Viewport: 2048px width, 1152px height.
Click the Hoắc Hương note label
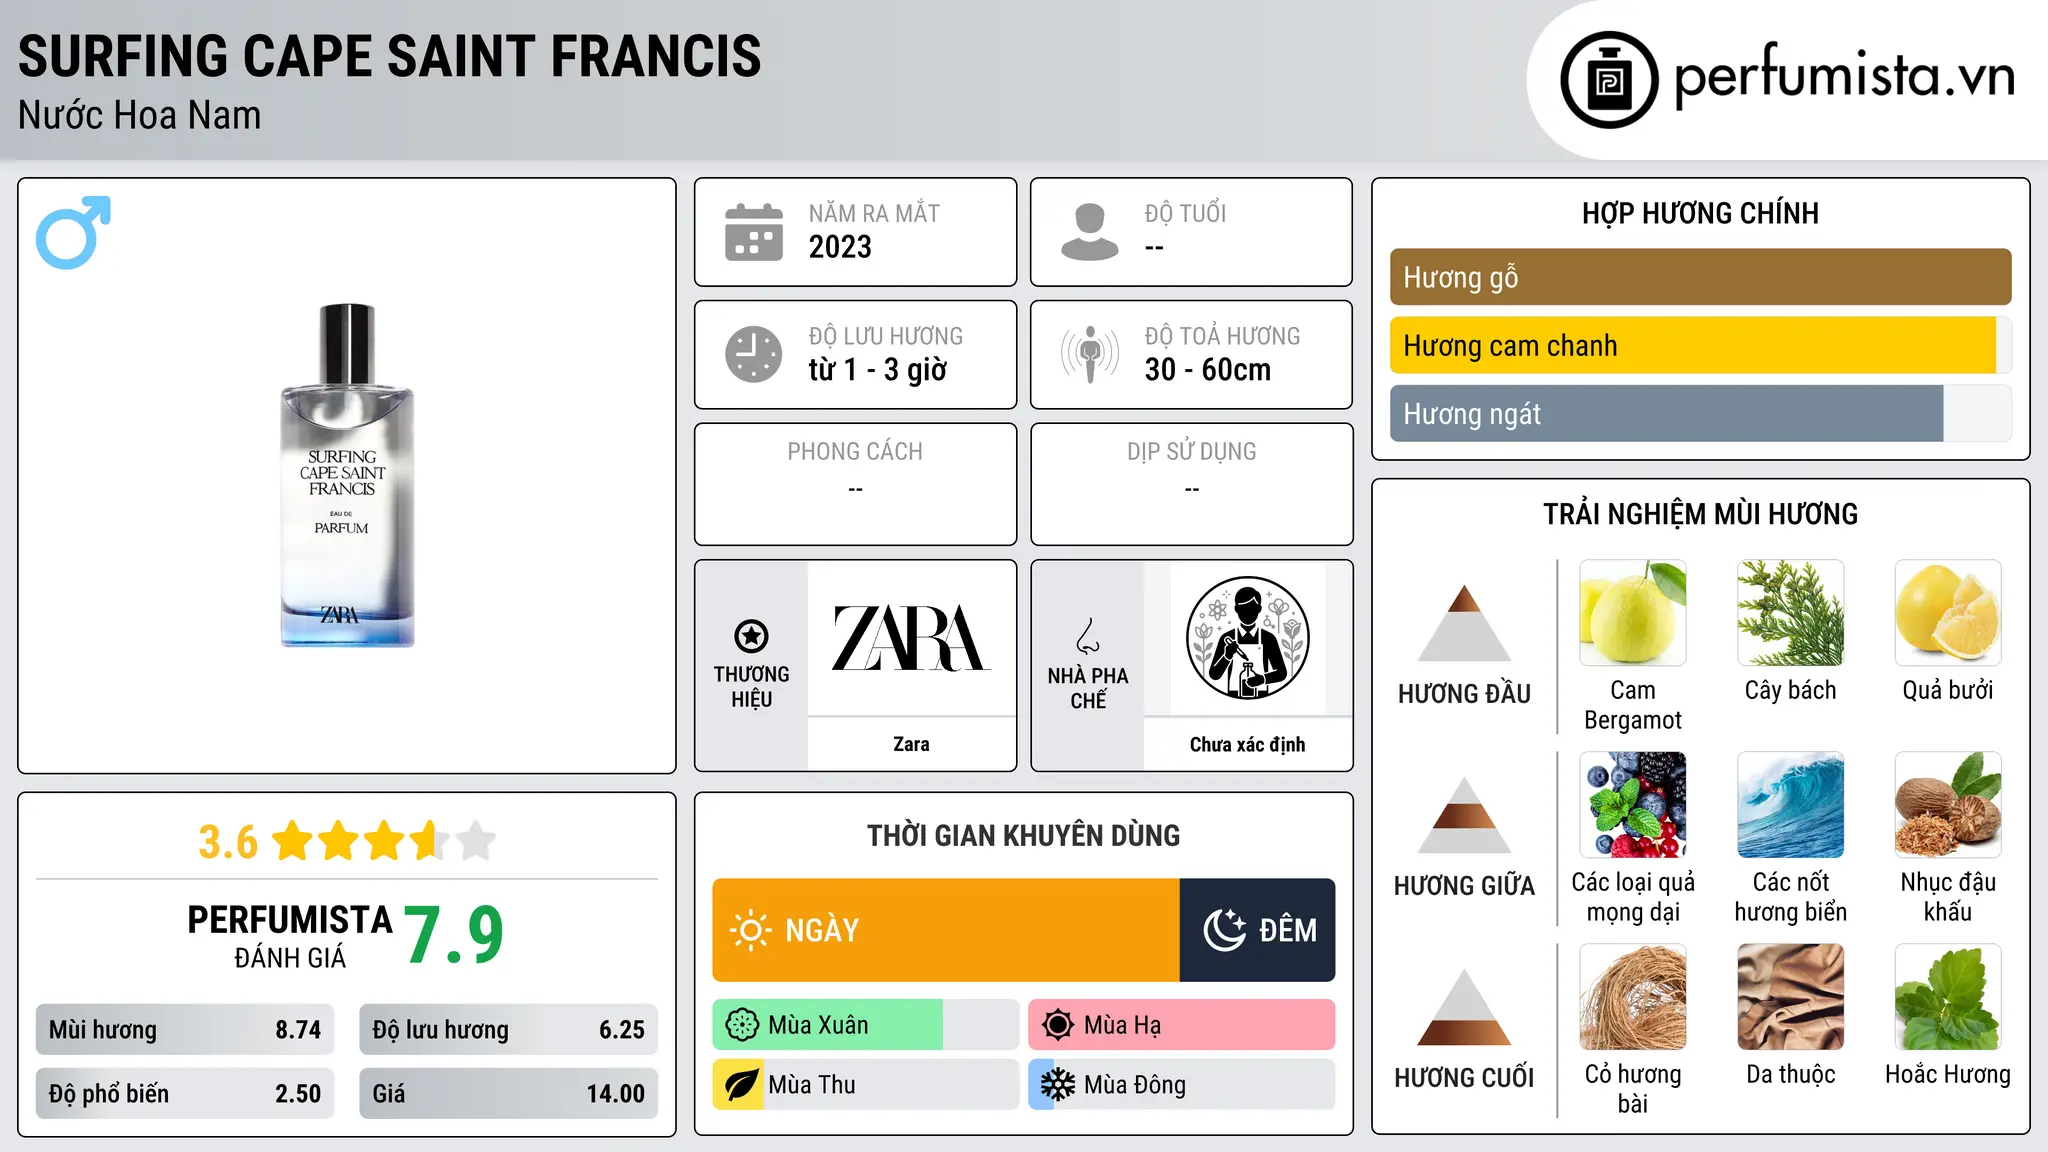coord(1948,1074)
